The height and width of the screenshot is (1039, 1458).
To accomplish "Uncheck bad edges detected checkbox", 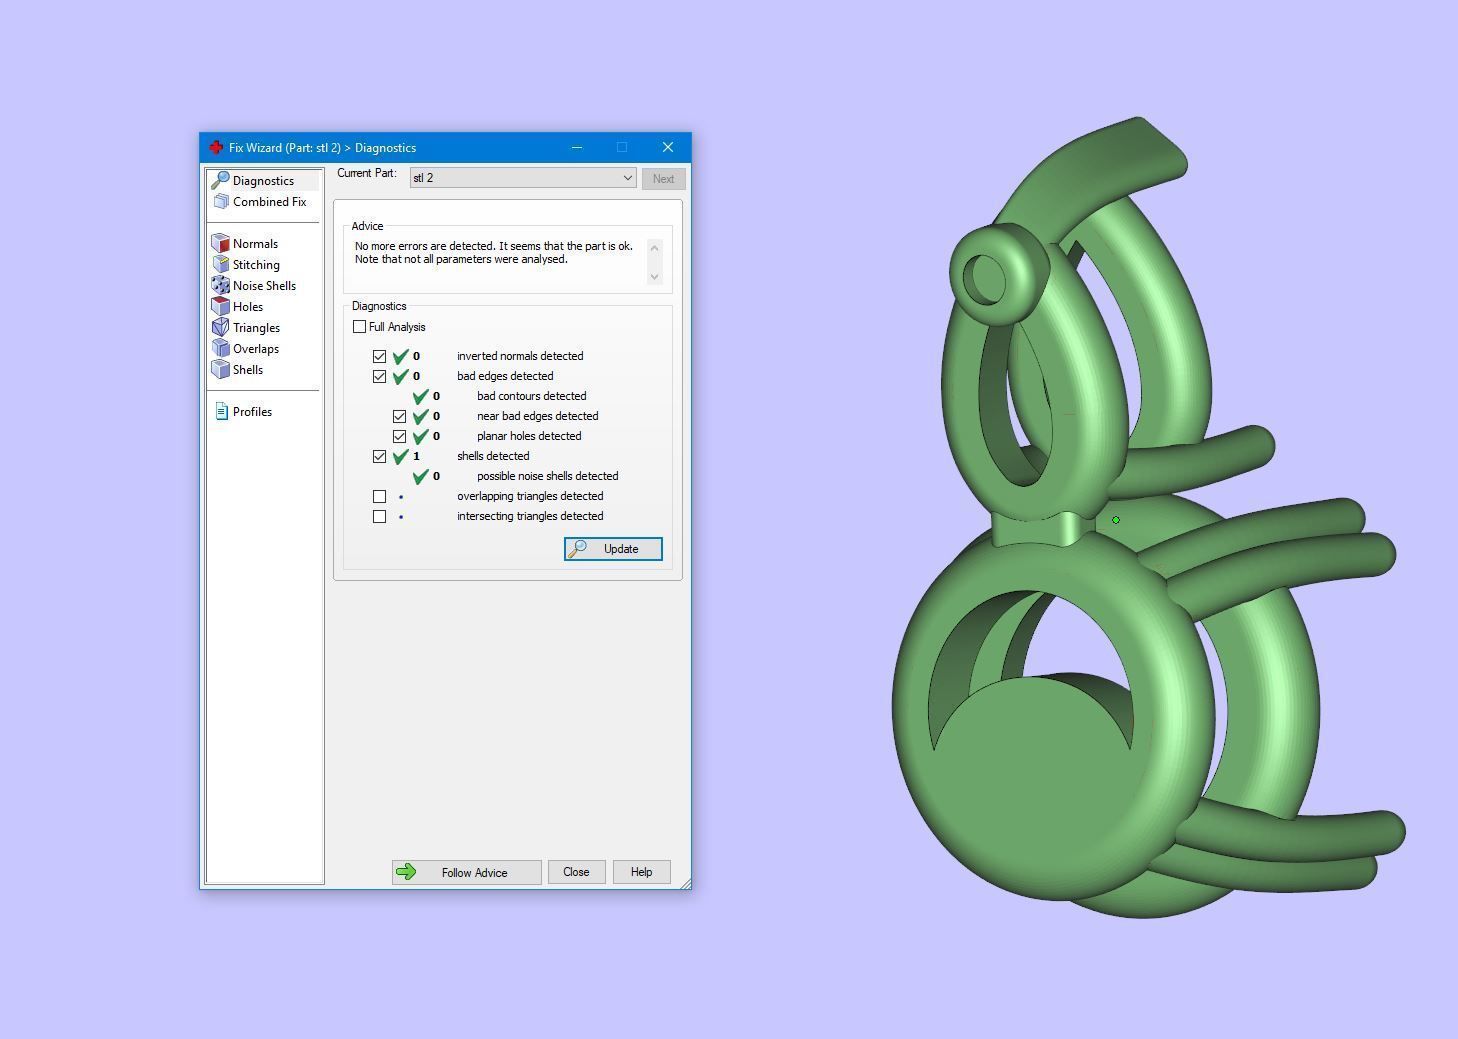I will pyautogui.click(x=380, y=377).
